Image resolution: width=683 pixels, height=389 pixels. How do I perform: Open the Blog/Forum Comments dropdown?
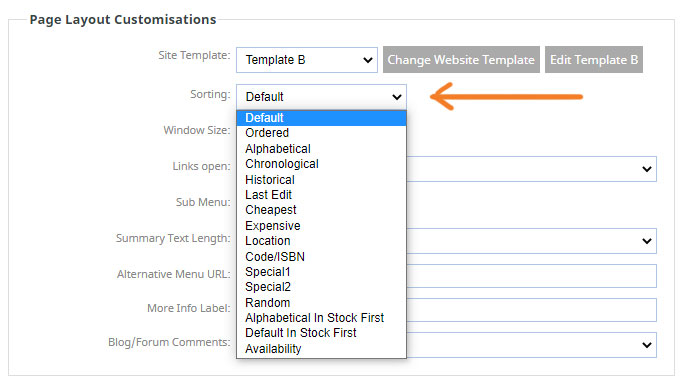coord(531,345)
